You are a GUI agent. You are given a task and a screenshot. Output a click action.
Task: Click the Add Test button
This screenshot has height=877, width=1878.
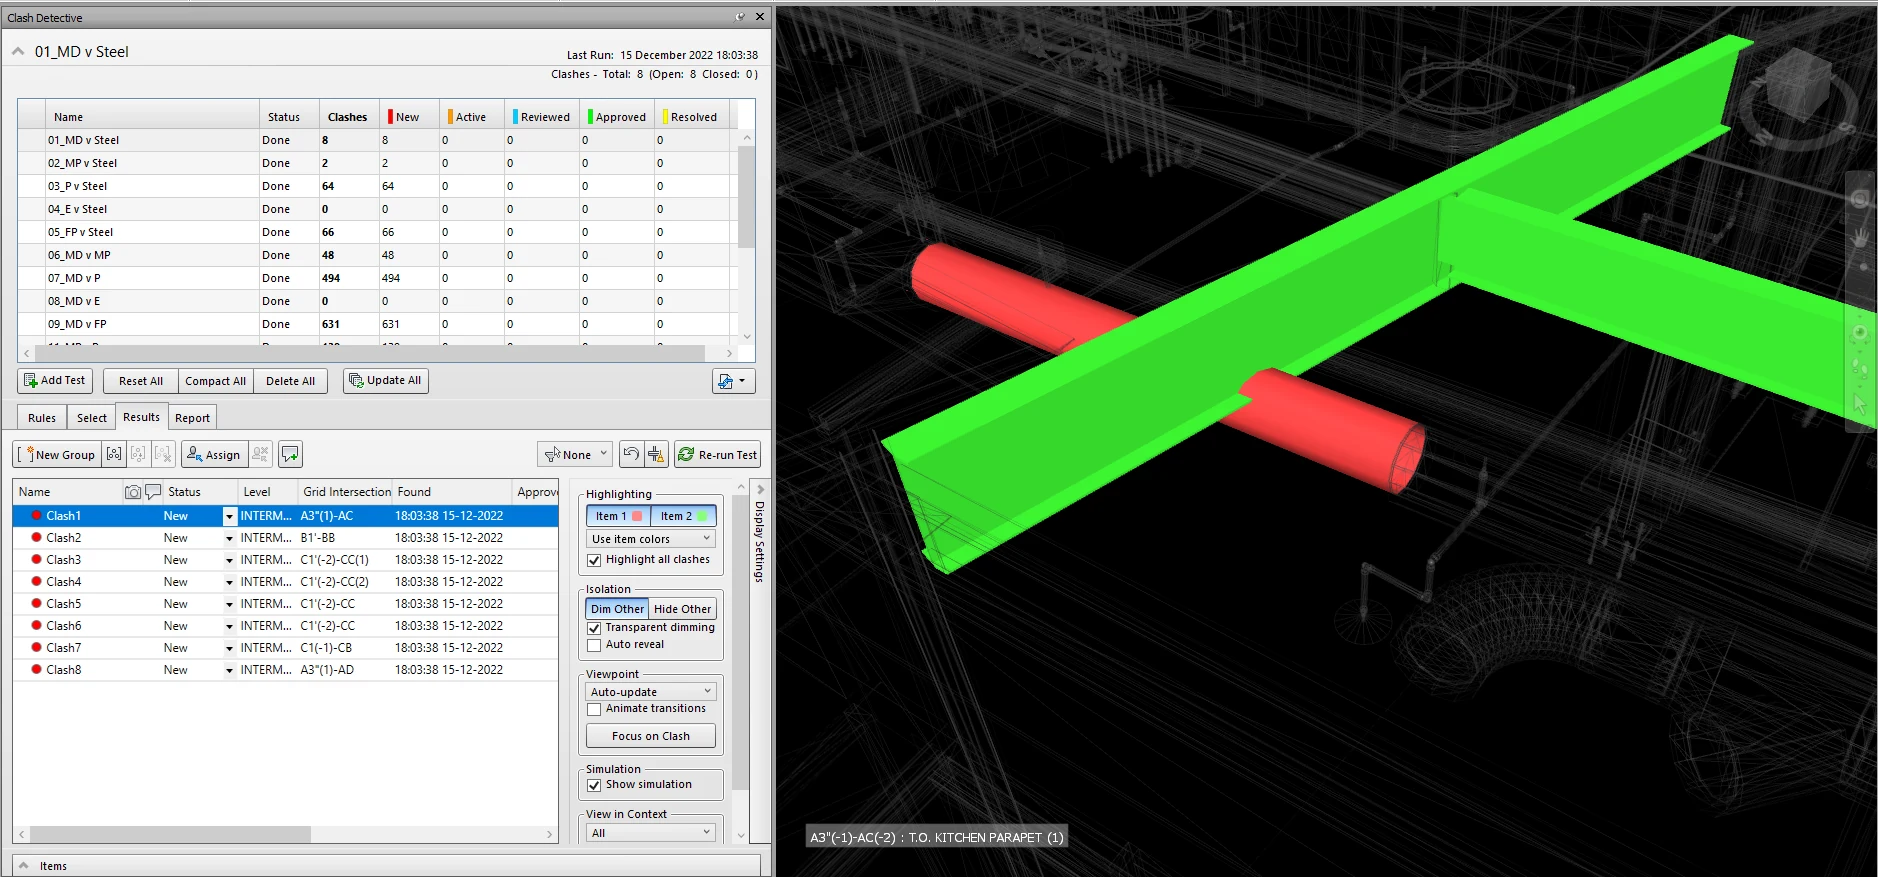pyautogui.click(x=55, y=381)
